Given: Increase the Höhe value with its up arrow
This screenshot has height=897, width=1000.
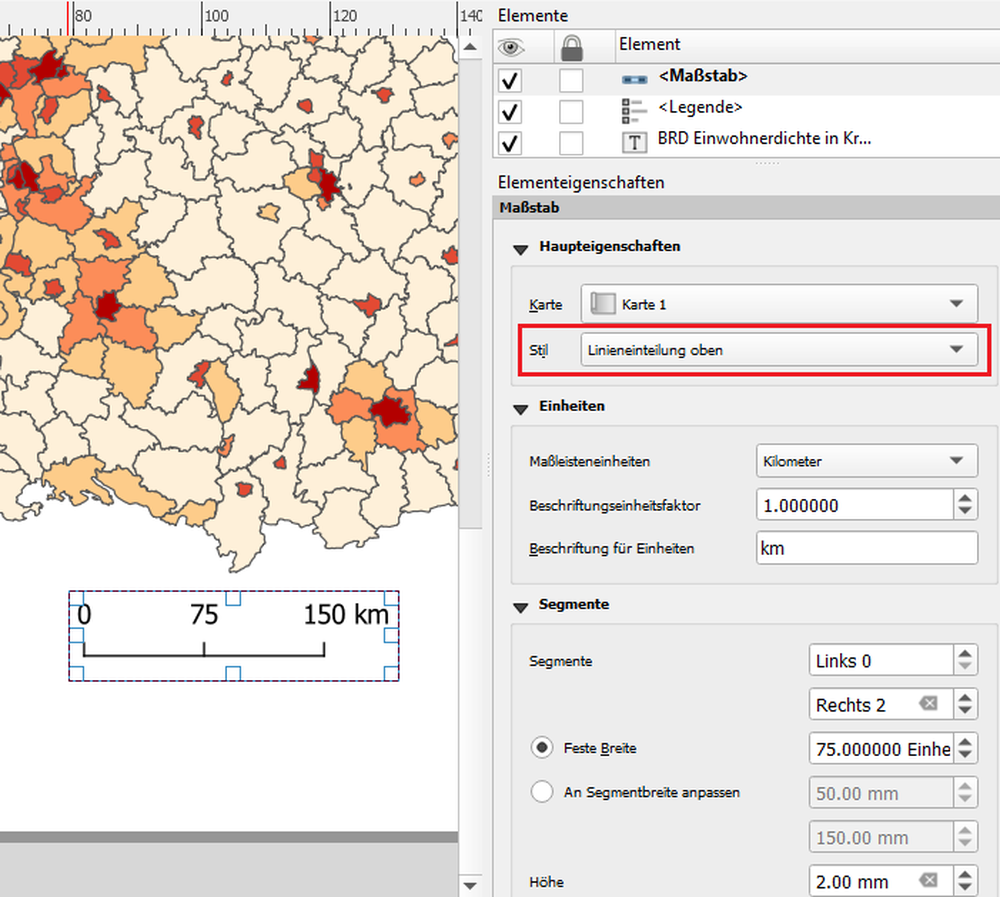Looking at the screenshot, I should click(x=965, y=875).
